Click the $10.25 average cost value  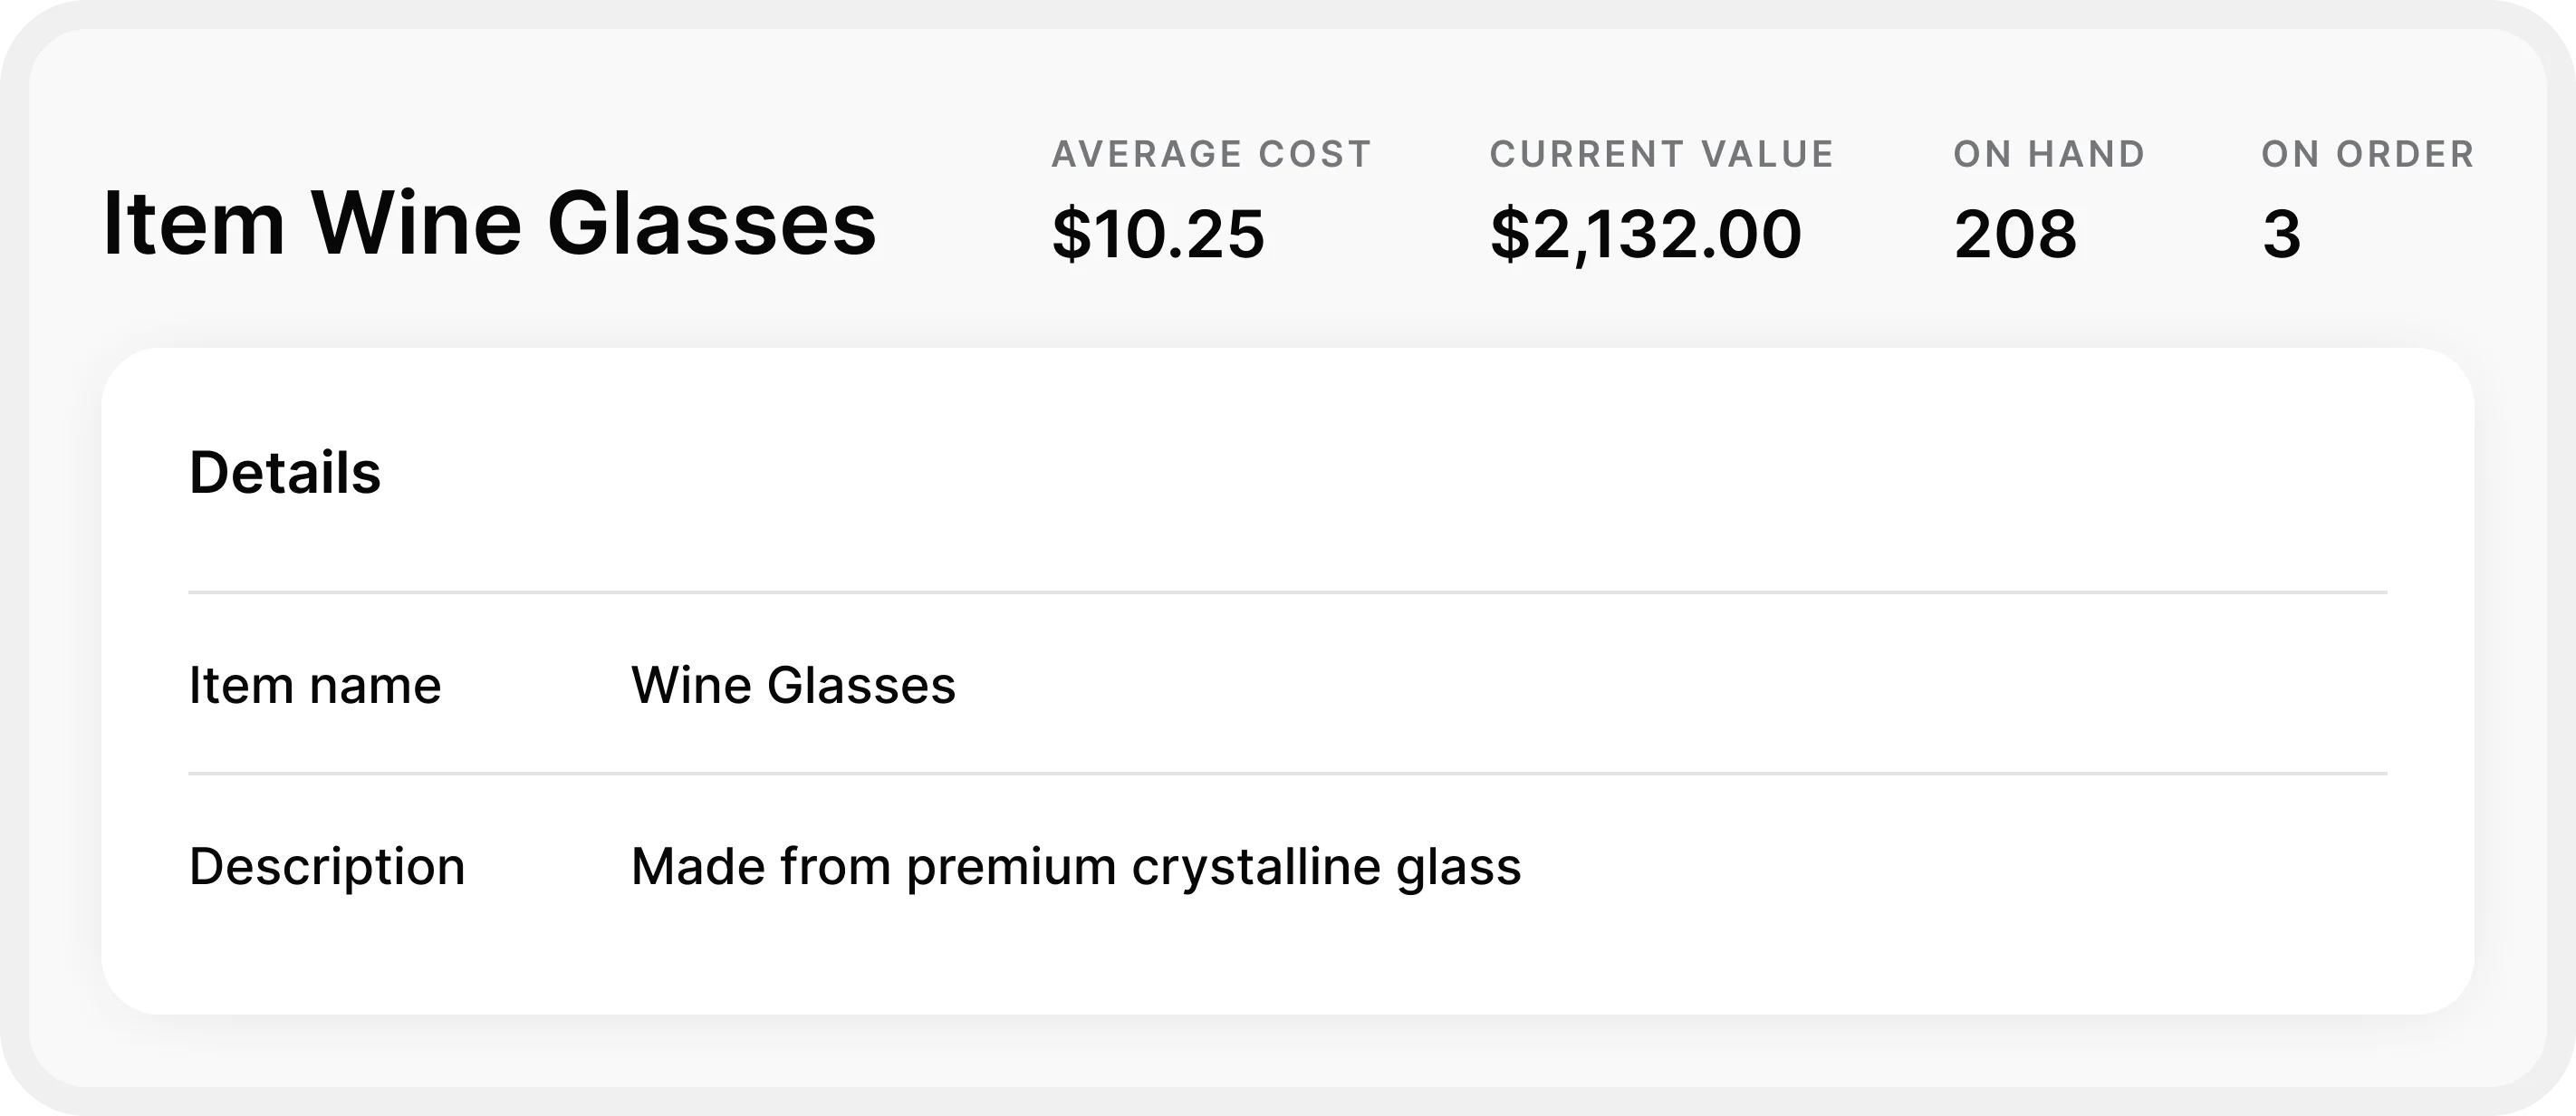(1158, 234)
